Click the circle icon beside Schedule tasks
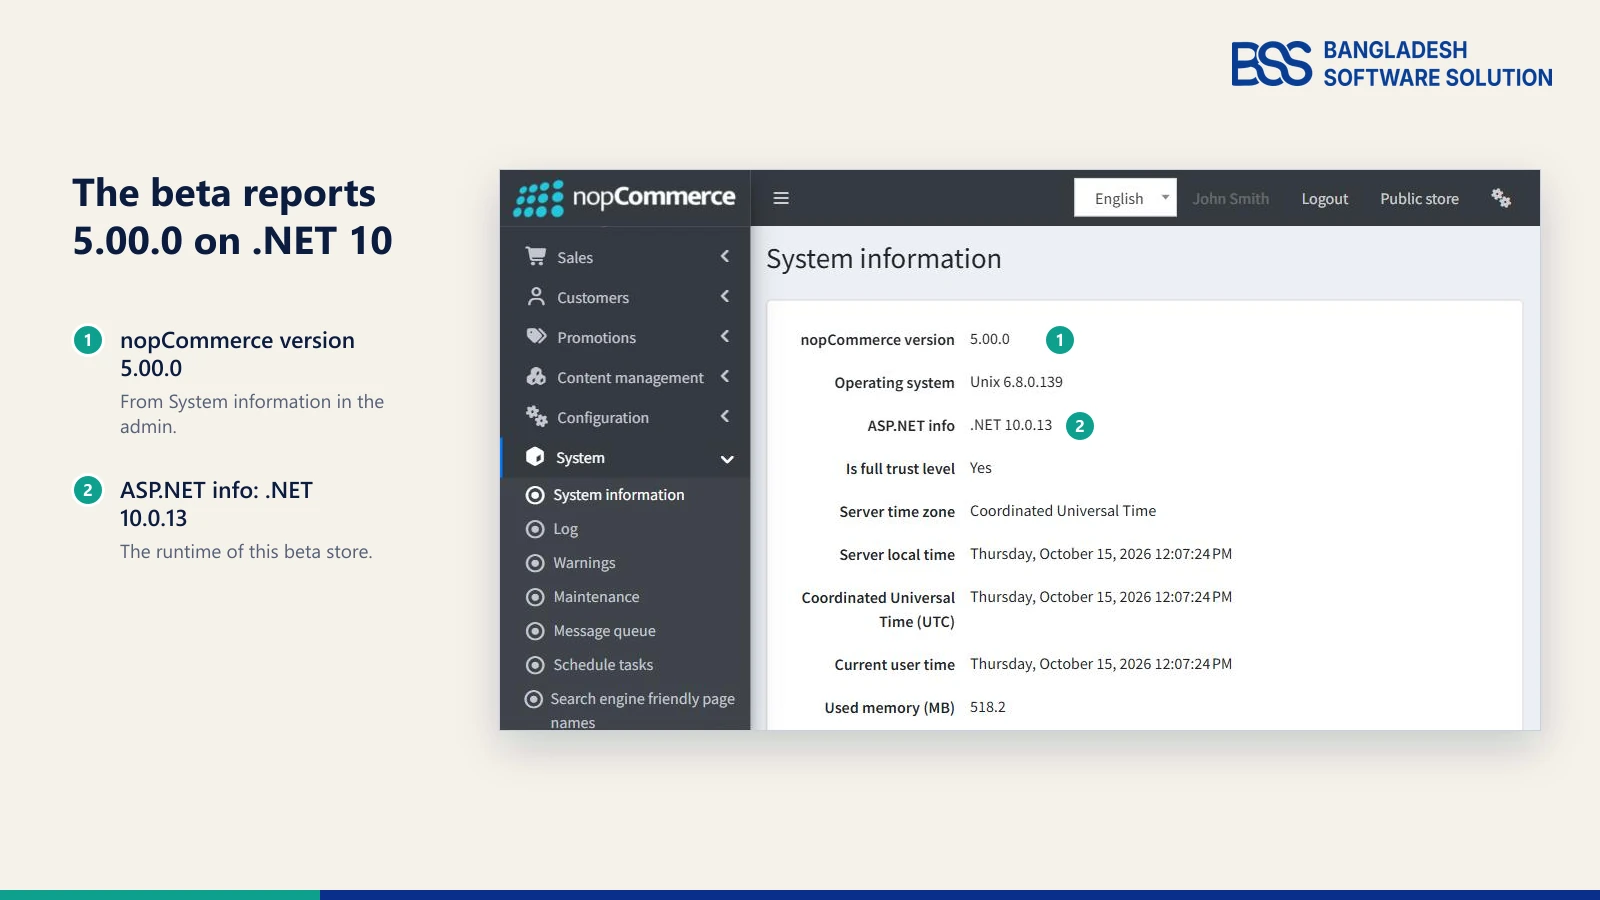The image size is (1600, 900). (x=535, y=665)
